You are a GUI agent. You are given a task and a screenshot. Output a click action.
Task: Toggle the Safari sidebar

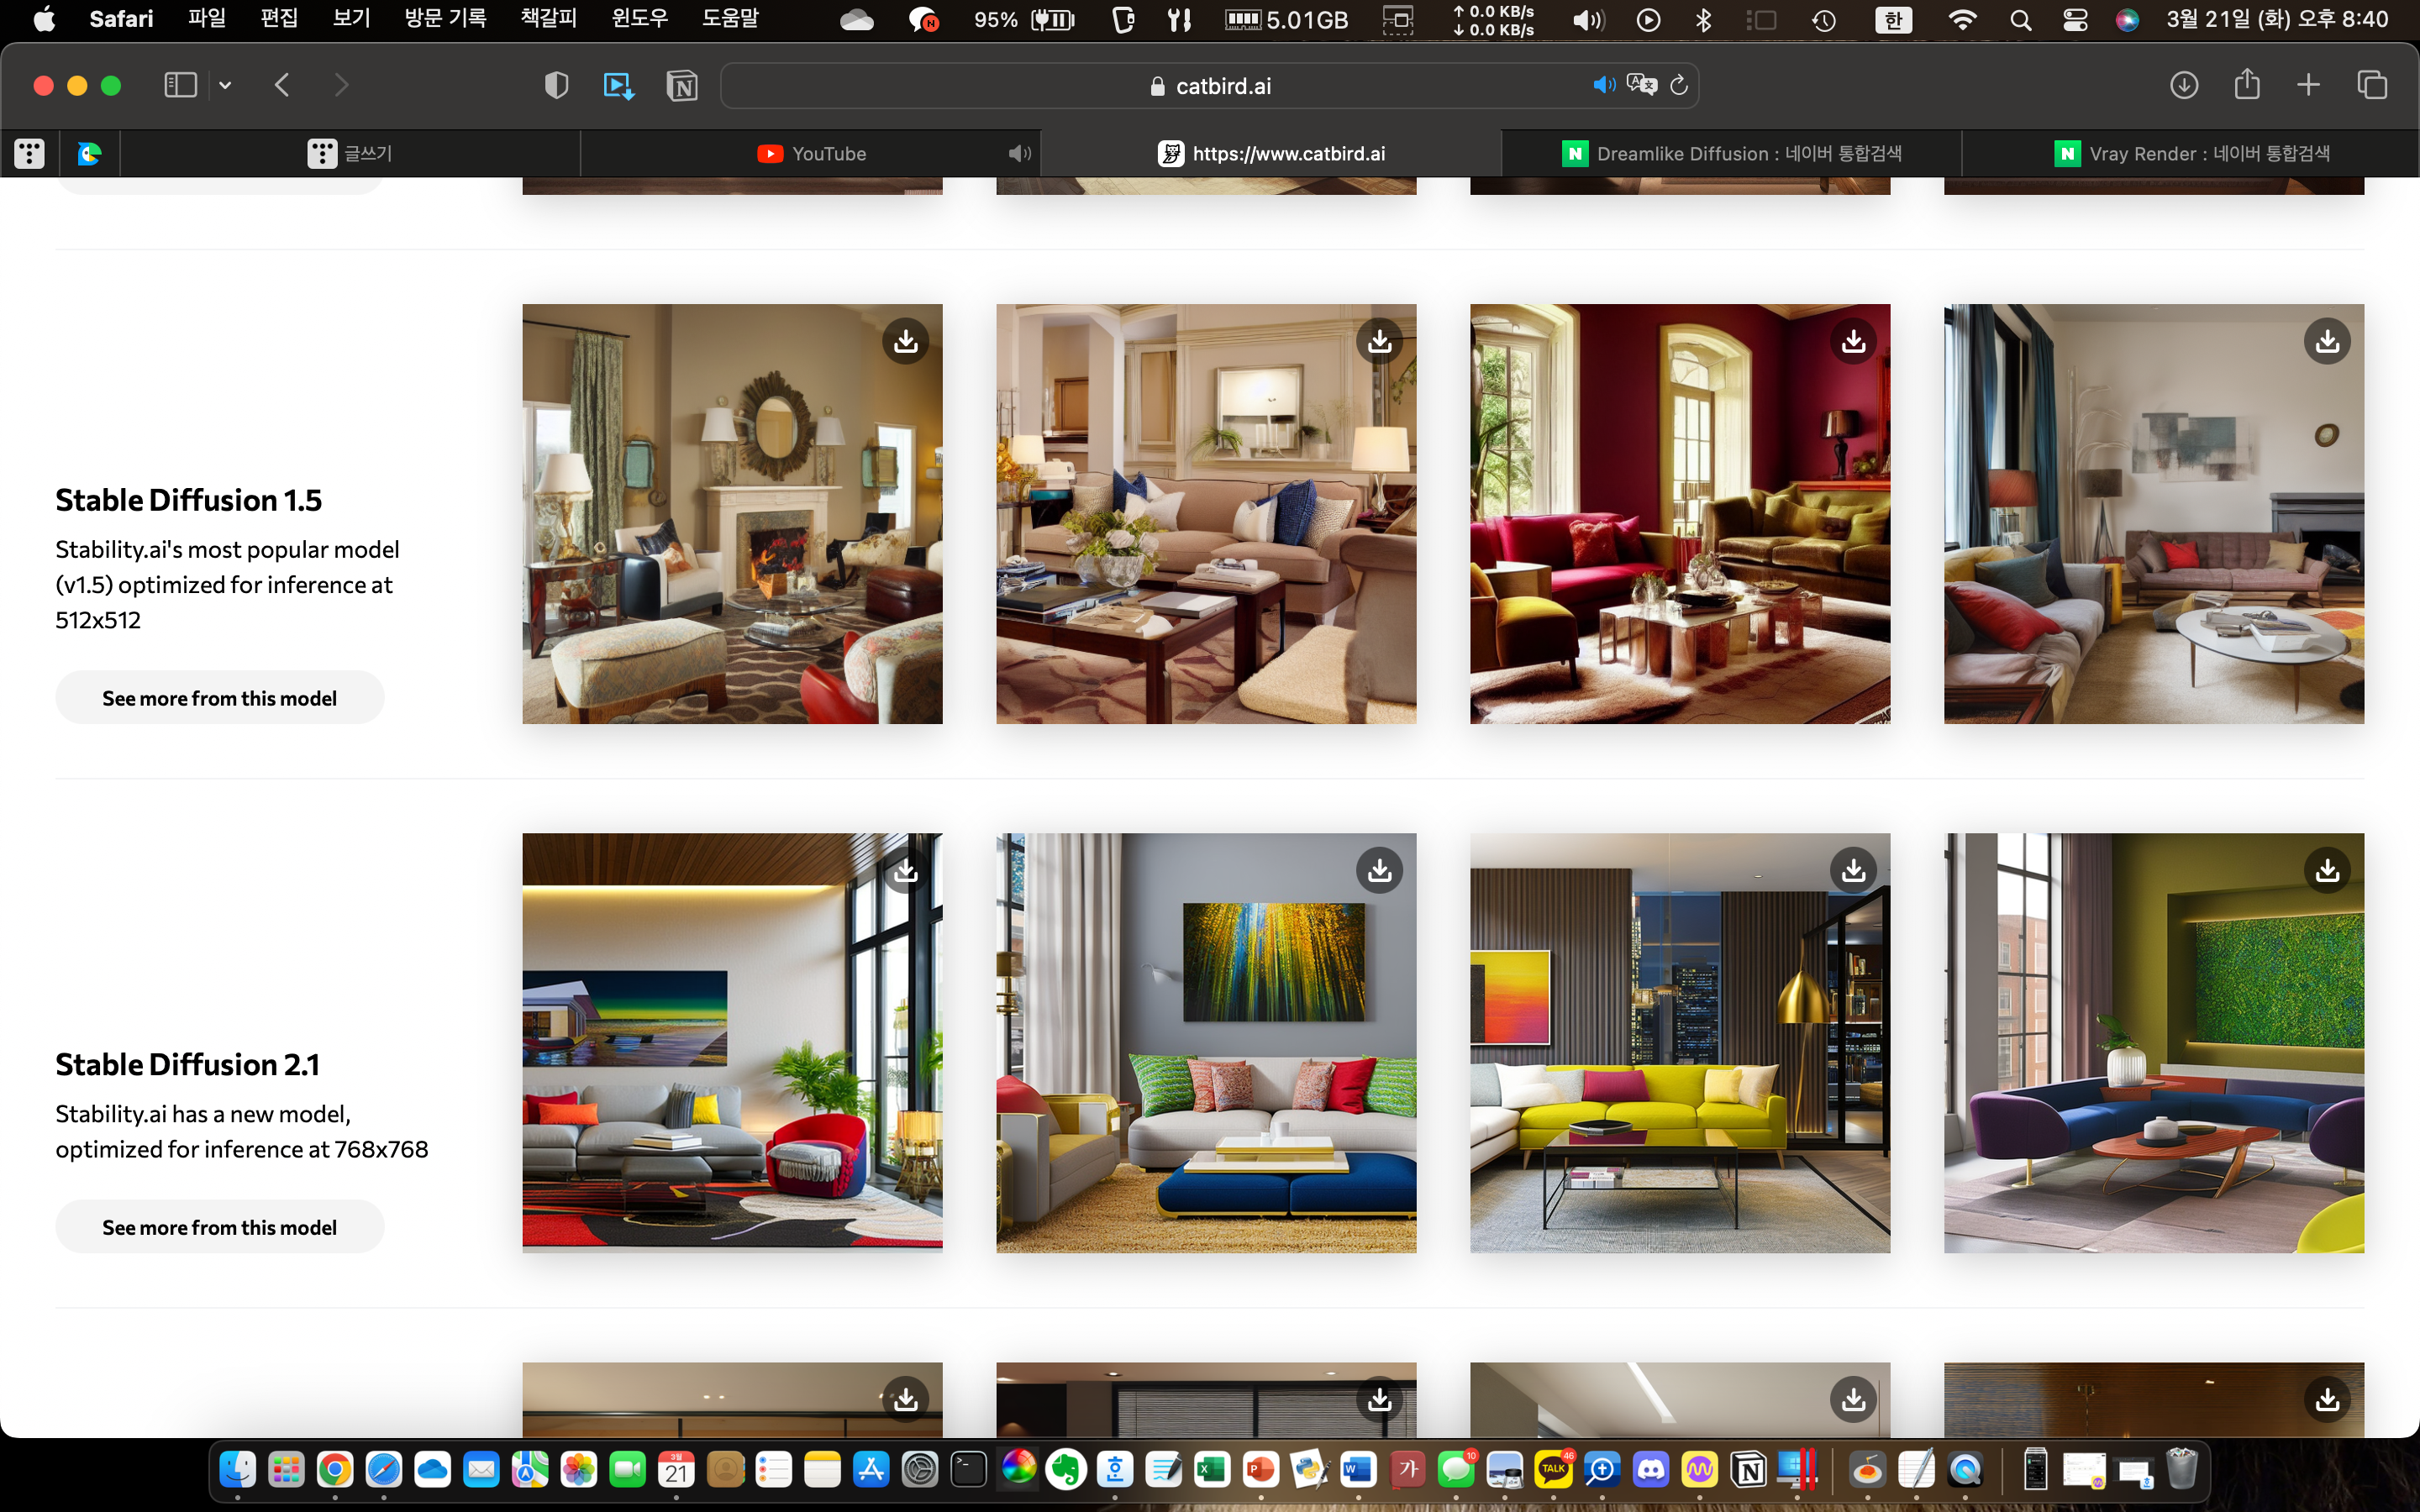[x=180, y=85]
